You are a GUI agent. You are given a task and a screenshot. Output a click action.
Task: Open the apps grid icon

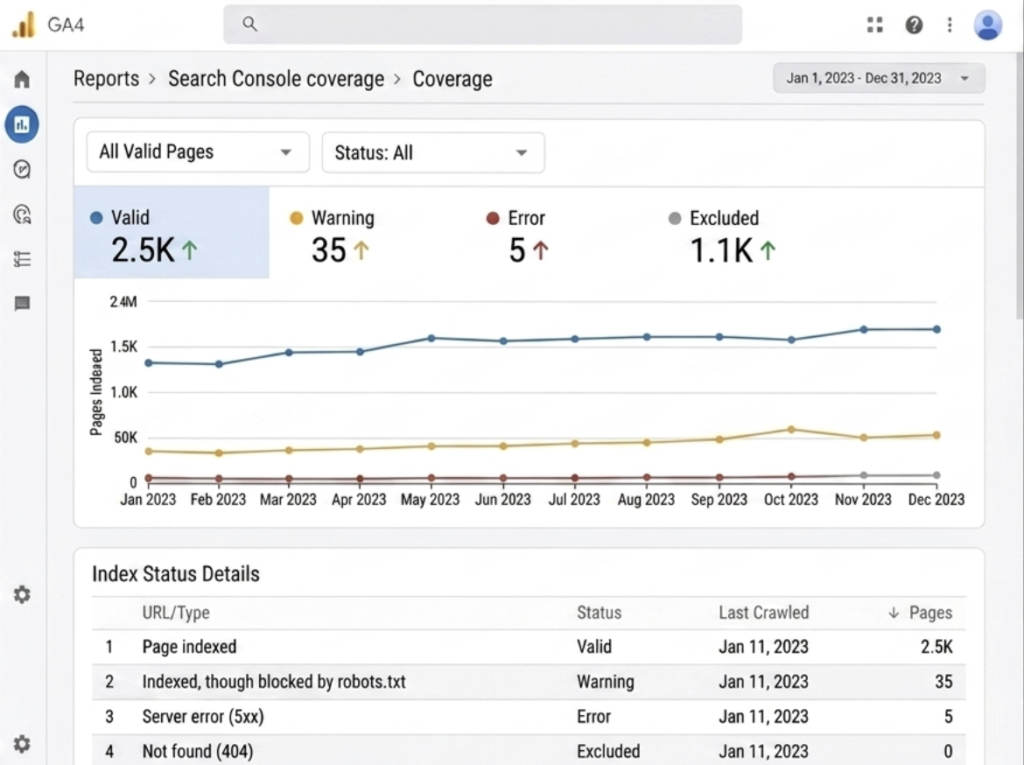pos(875,25)
